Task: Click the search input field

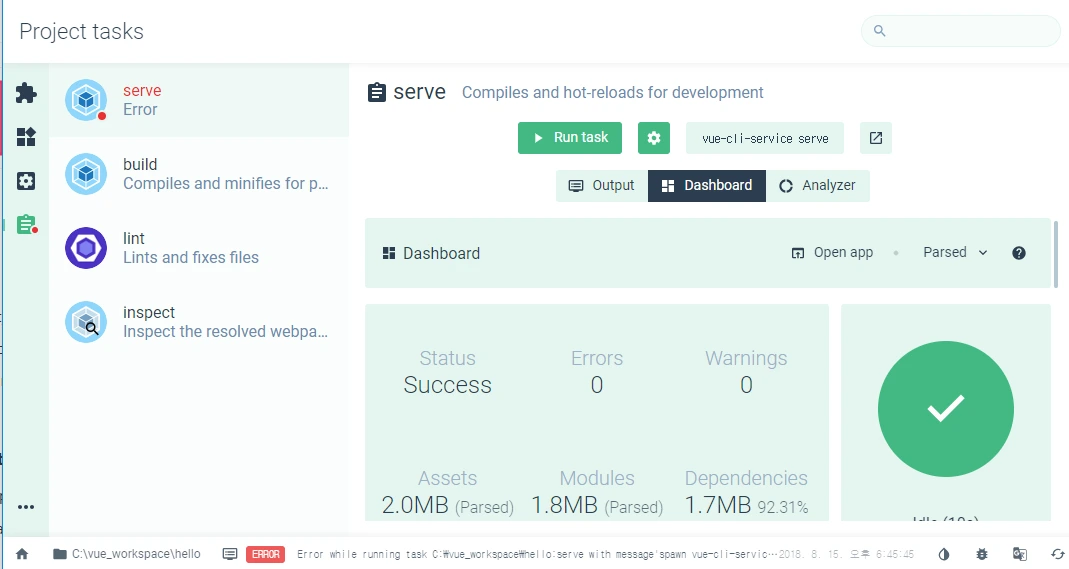Action: pos(961,31)
